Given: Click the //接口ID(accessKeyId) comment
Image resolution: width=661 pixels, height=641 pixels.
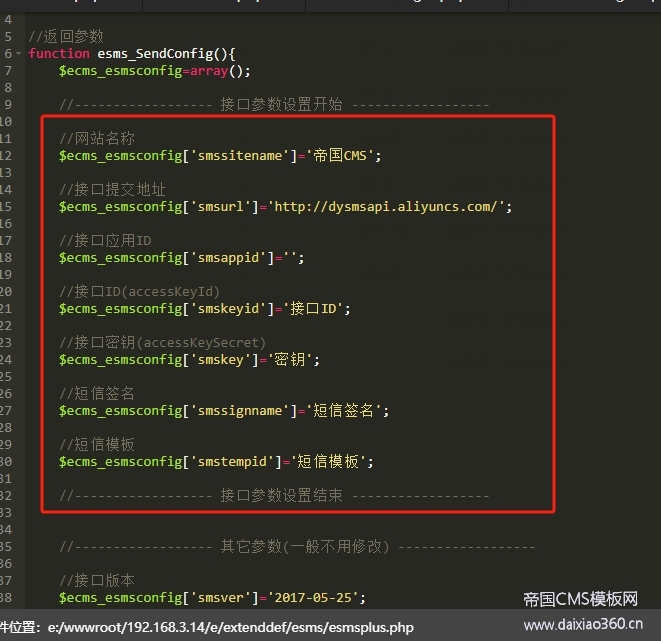Looking at the screenshot, I should click(x=139, y=292).
